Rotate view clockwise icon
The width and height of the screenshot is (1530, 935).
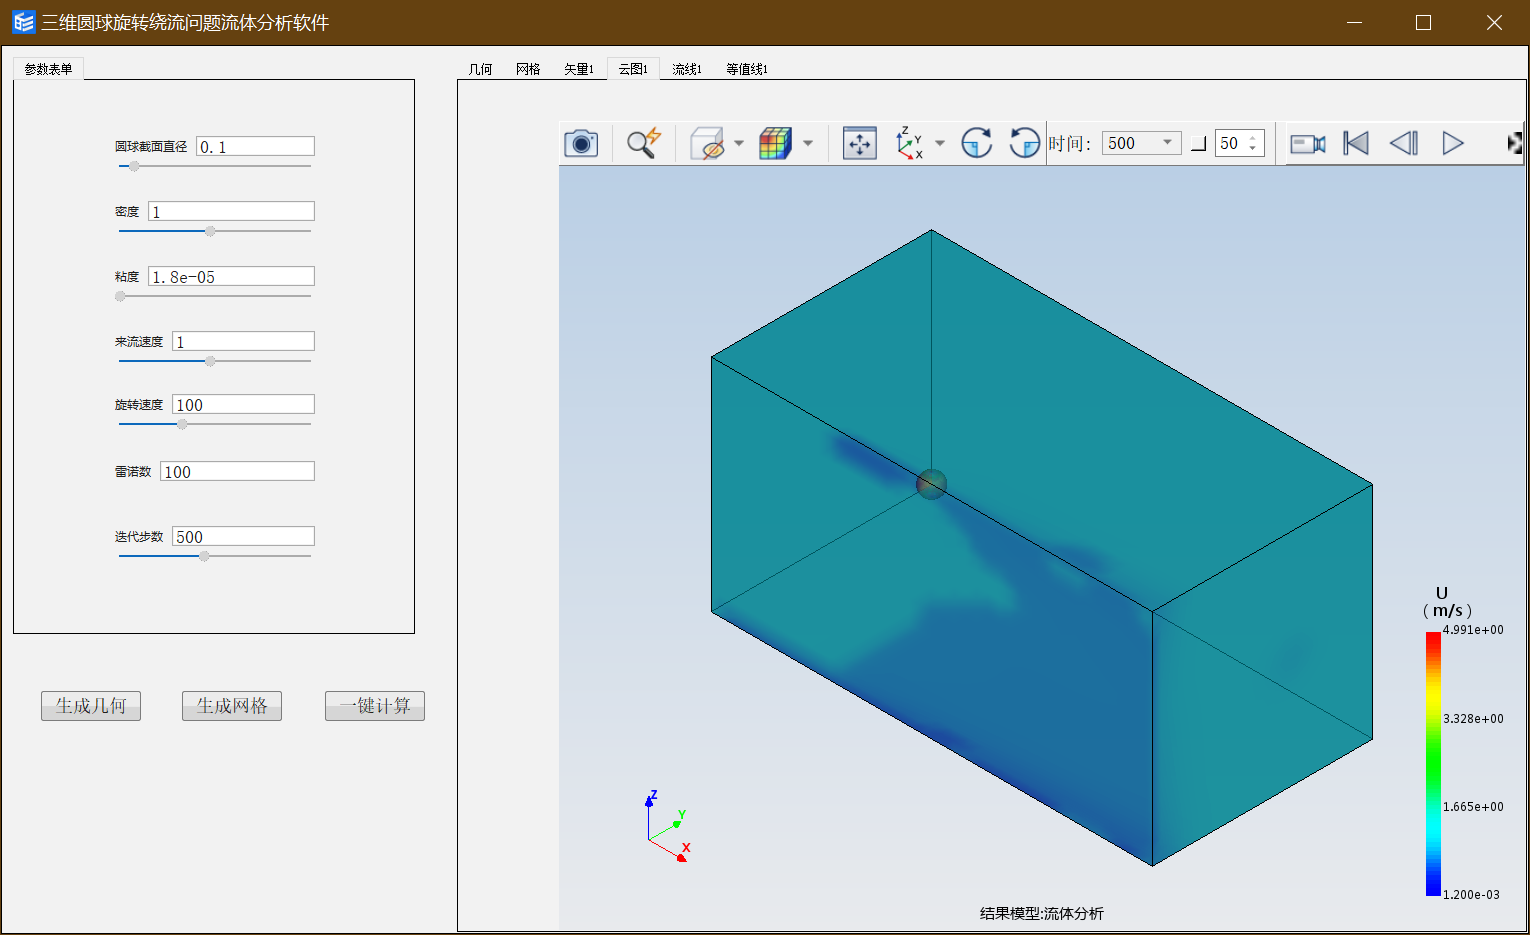click(x=977, y=143)
